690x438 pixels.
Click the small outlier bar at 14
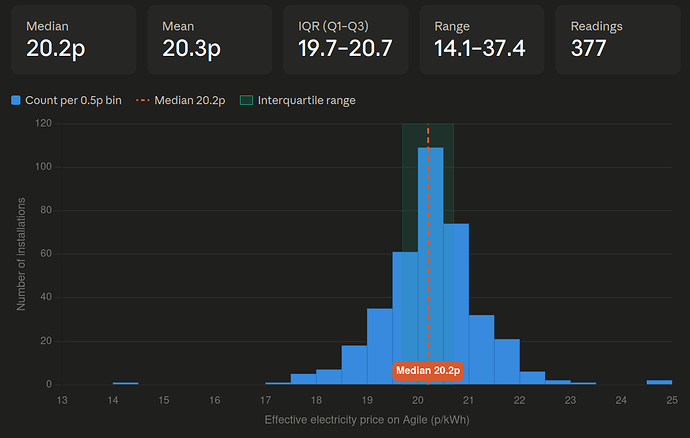tap(125, 383)
